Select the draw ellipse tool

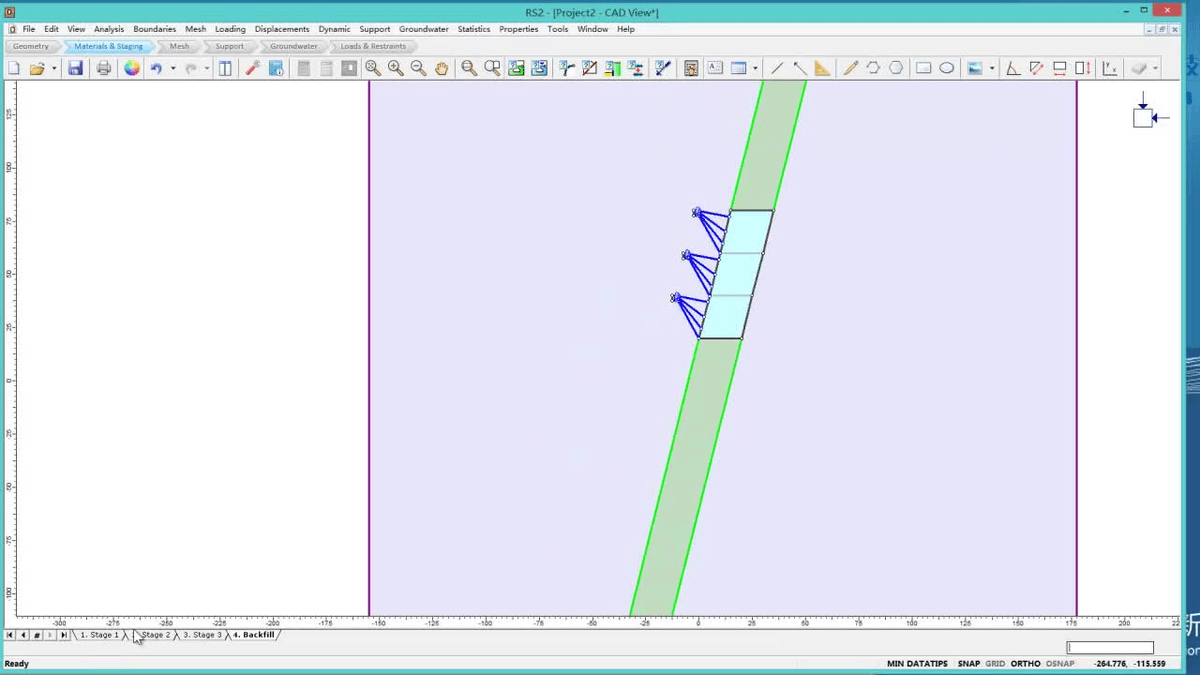(x=946, y=68)
